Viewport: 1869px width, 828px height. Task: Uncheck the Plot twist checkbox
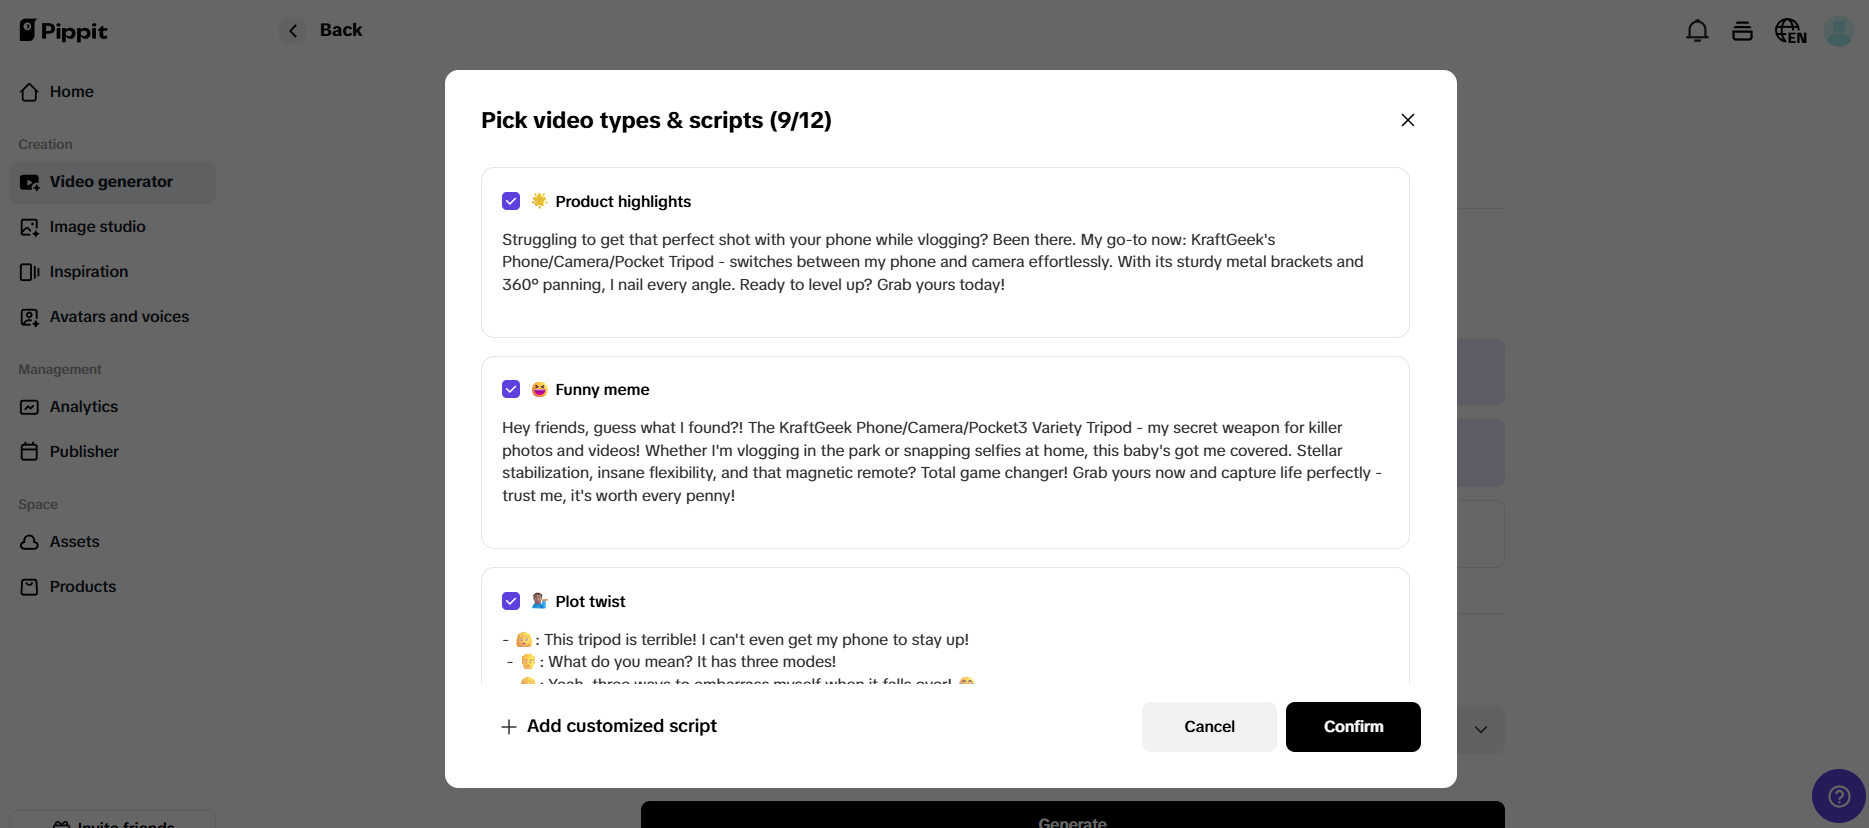(511, 601)
